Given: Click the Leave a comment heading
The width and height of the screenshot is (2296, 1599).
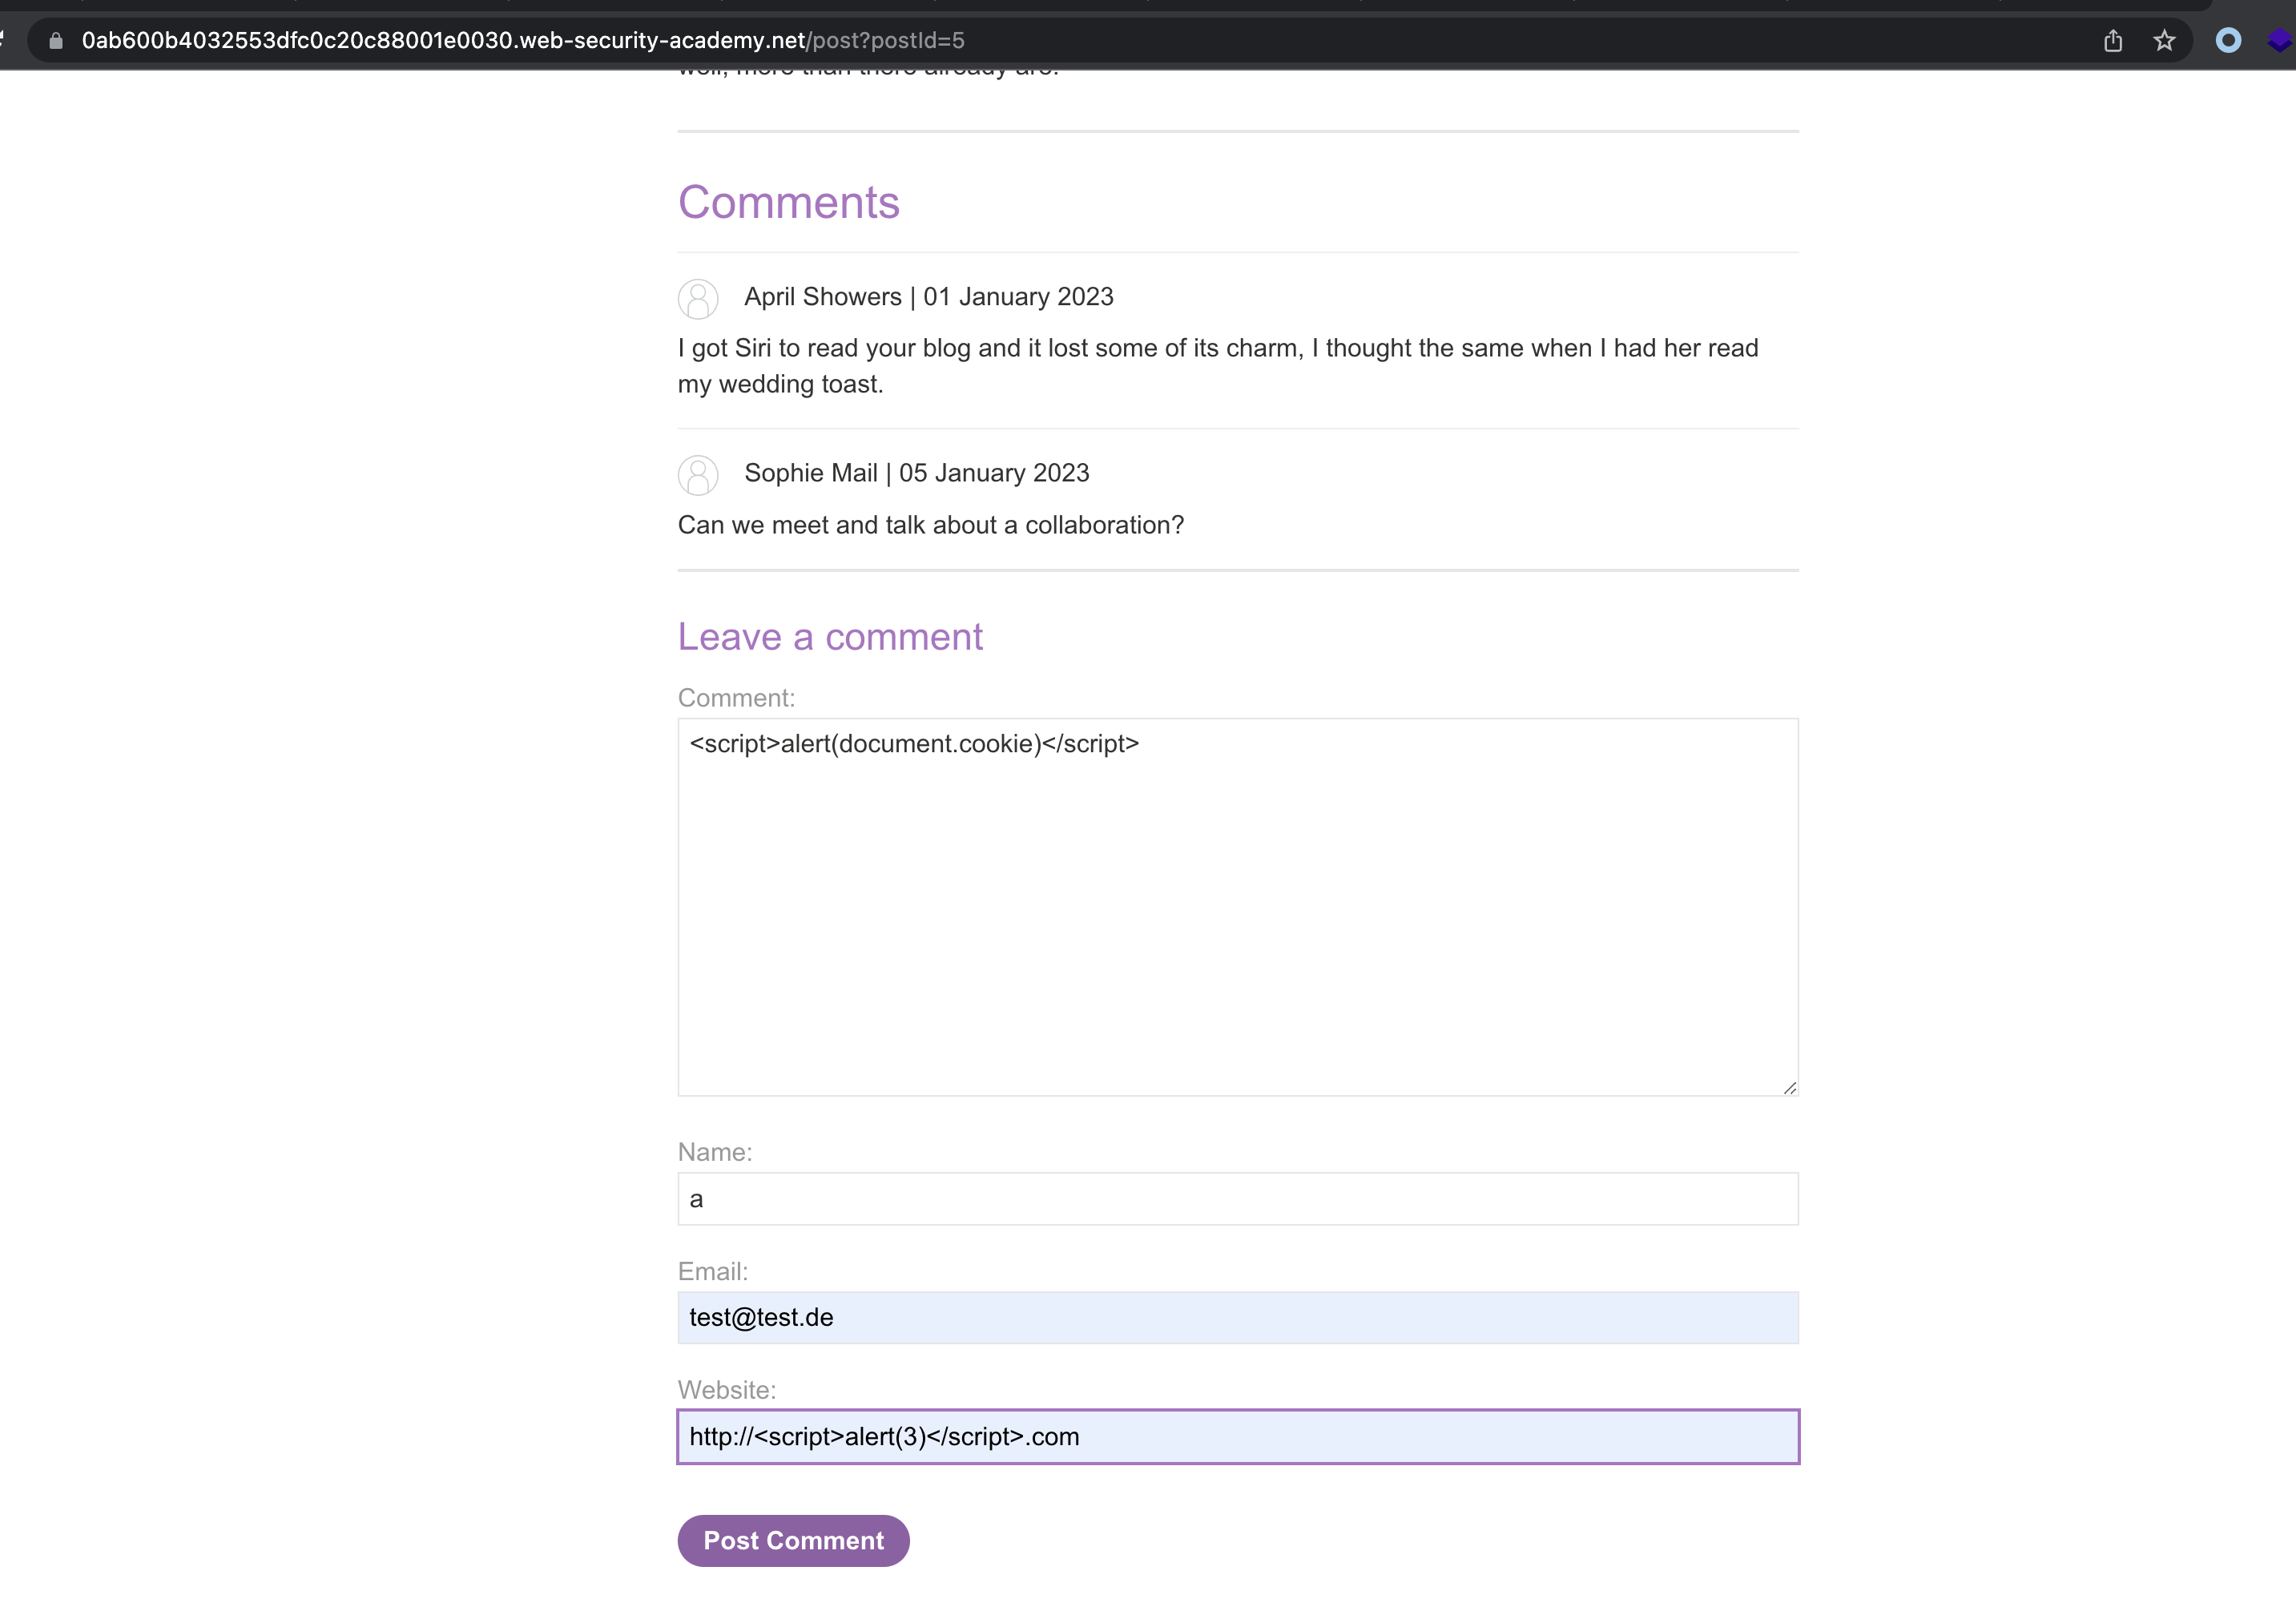Looking at the screenshot, I should coord(830,637).
